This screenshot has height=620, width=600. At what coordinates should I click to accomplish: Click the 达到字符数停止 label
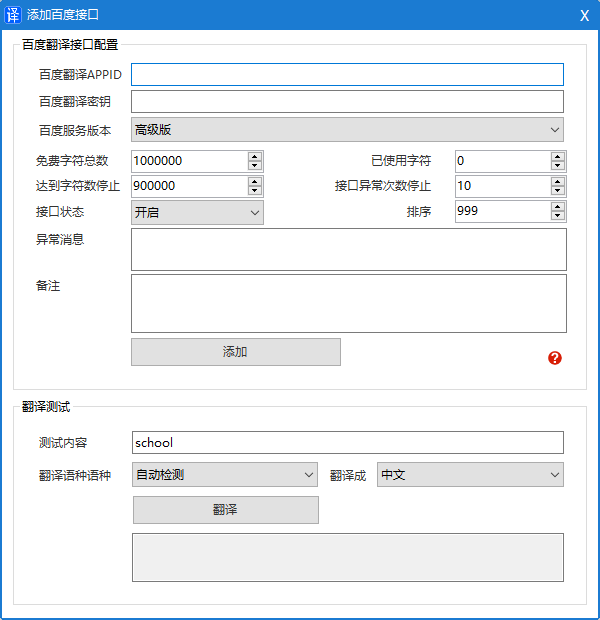click(x=78, y=185)
